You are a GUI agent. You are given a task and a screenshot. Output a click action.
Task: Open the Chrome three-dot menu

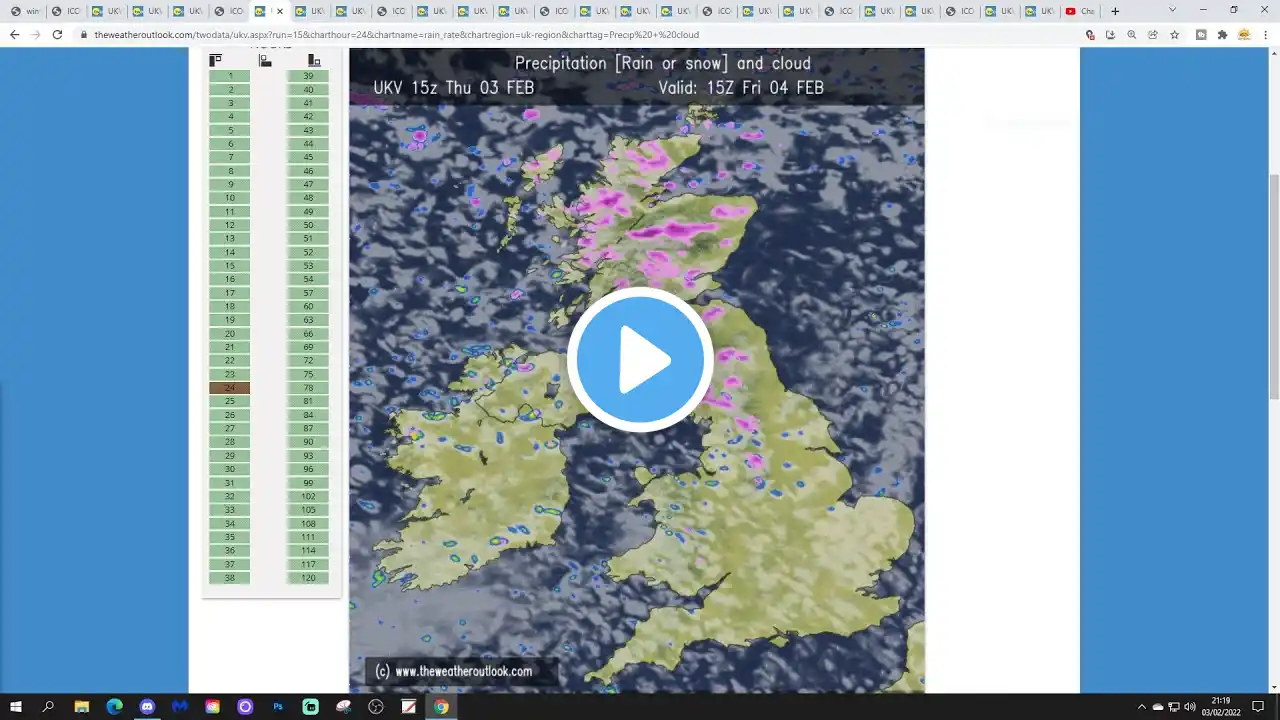coord(1265,34)
